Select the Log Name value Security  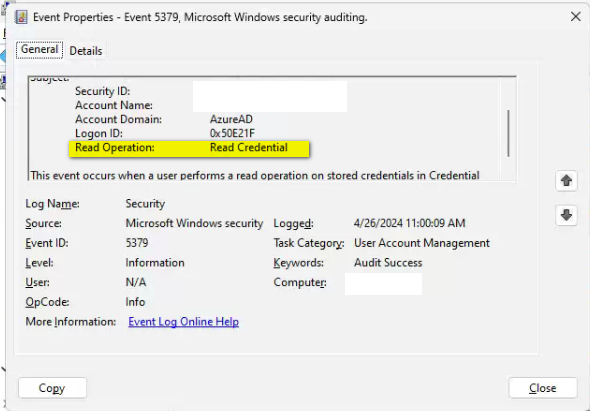tap(145, 204)
